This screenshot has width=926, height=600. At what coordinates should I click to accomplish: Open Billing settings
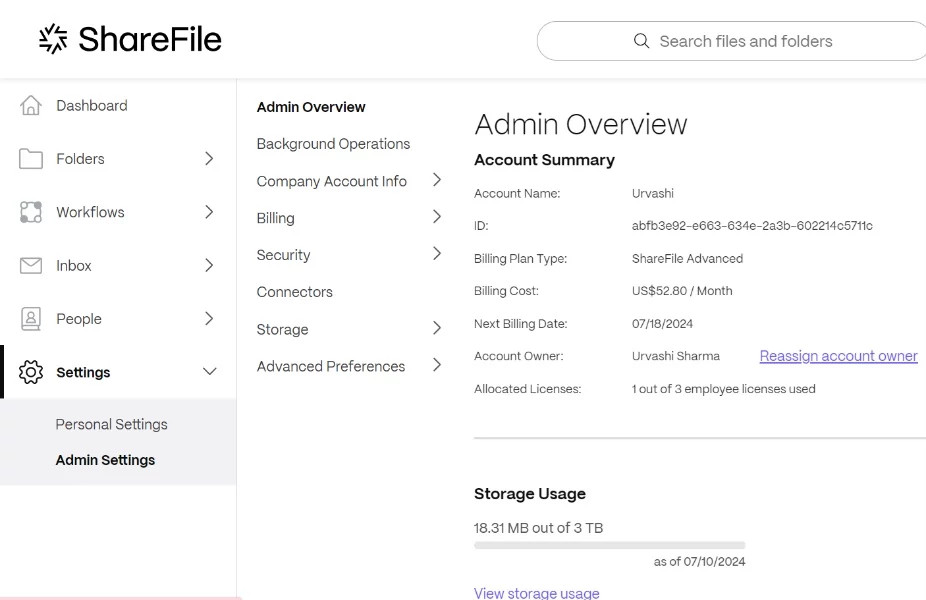click(276, 218)
